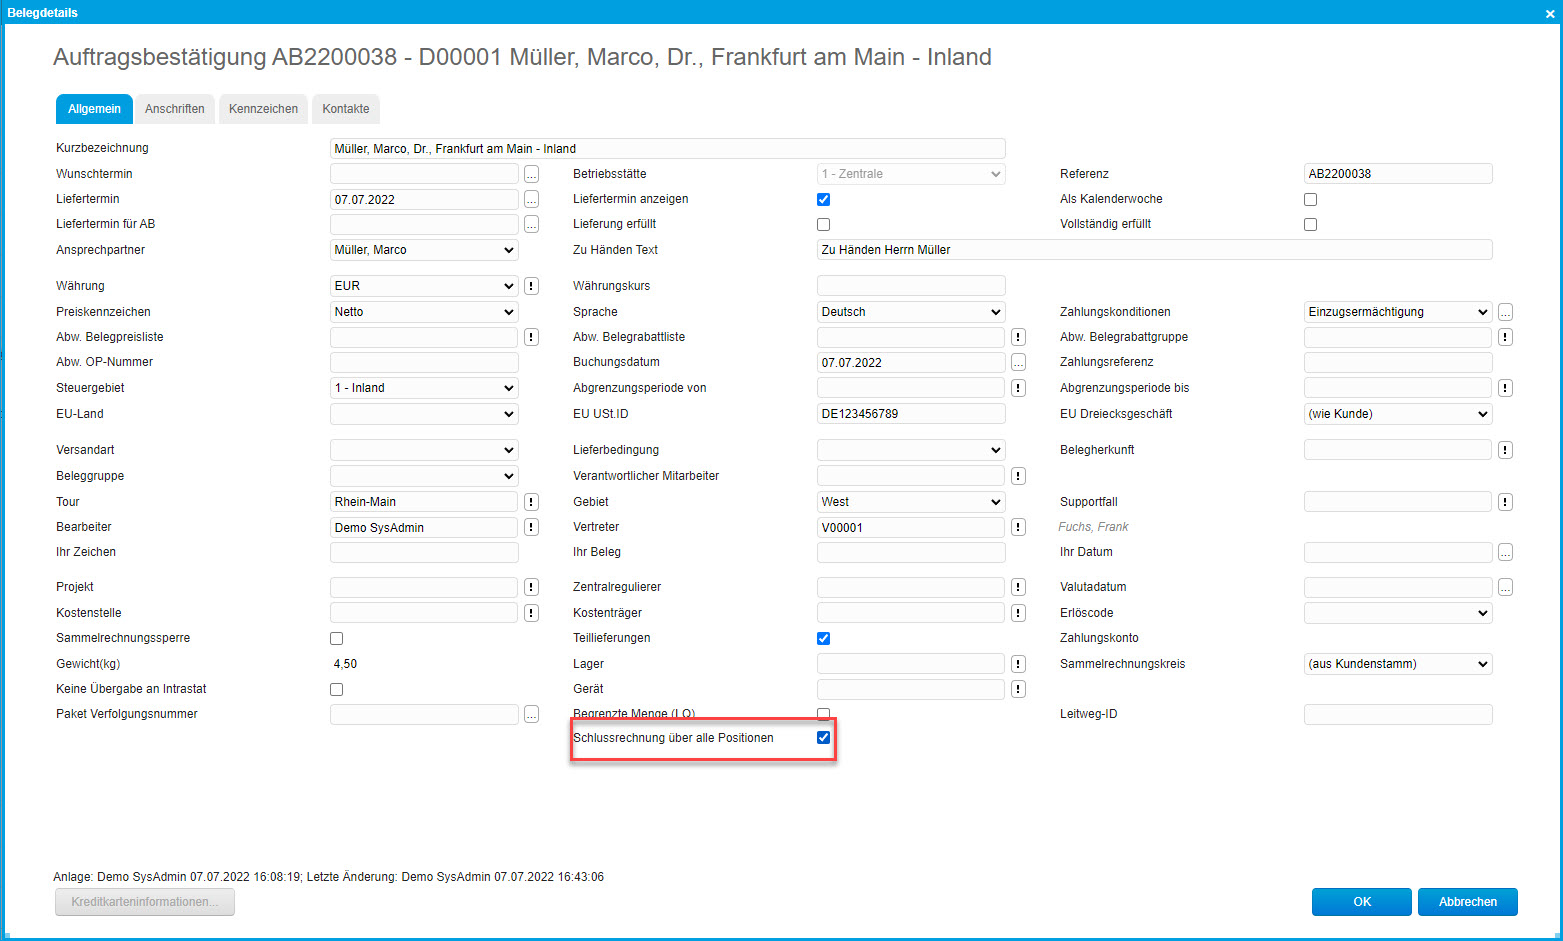Expand the Gebiet West dropdown
The width and height of the screenshot is (1563, 941).
point(911,502)
